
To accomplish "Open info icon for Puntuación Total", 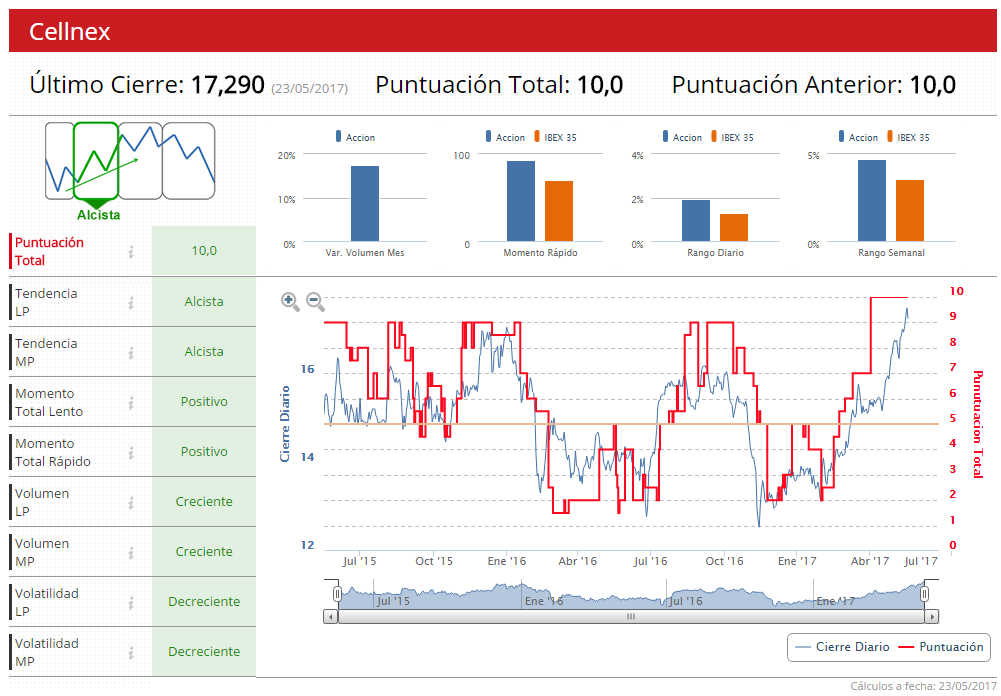I will pos(131,252).
